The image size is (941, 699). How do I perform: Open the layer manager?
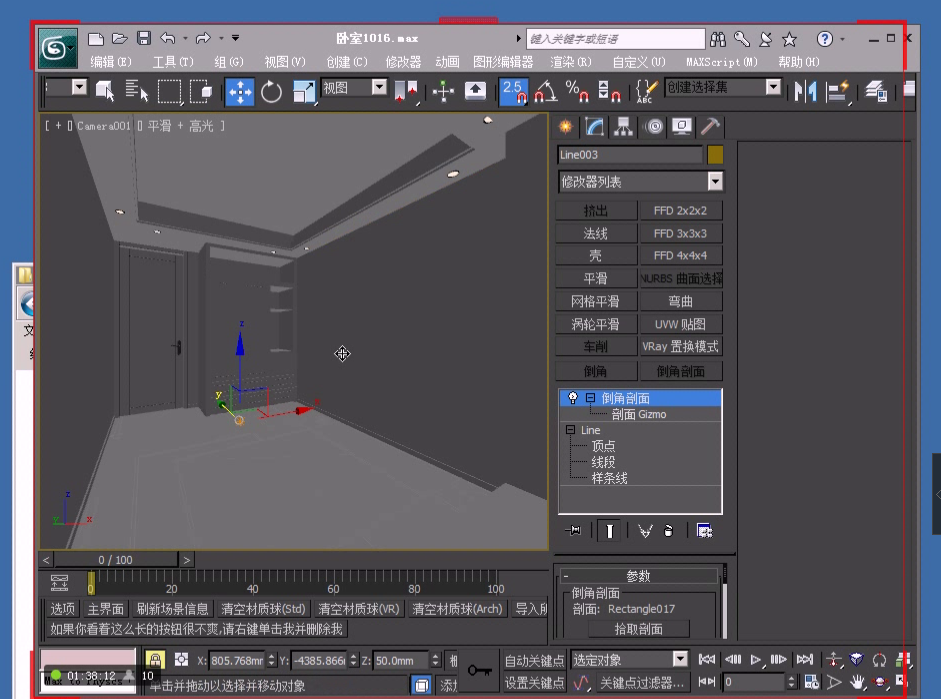(876, 91)
